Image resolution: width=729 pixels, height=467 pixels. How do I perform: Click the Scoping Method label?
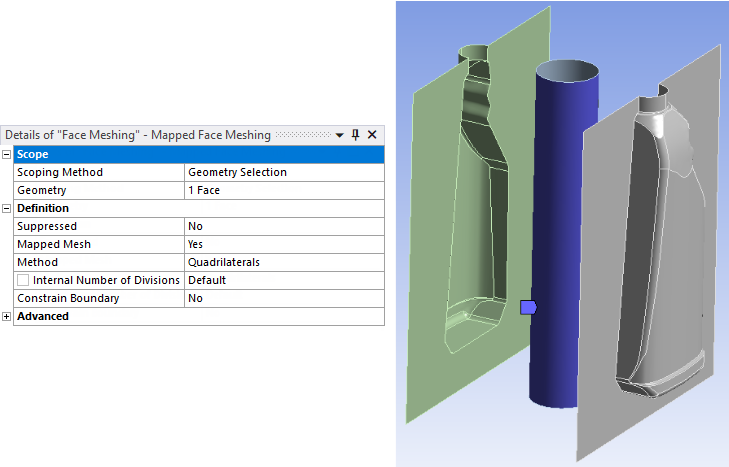[x=60, y=172]
